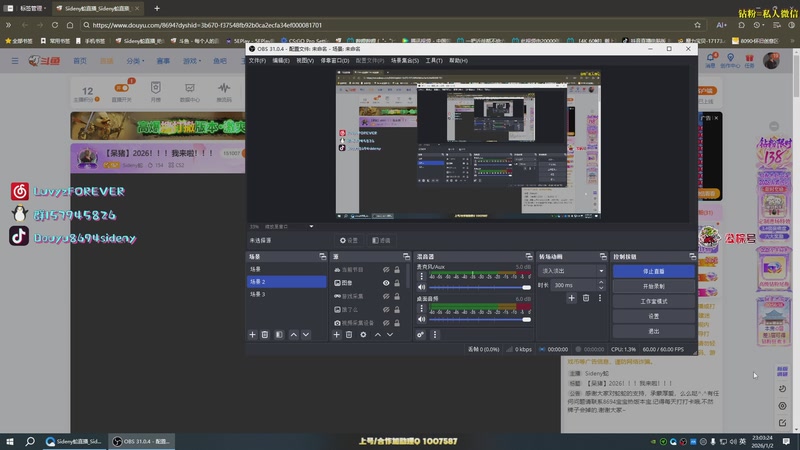Click exit button in controls panel

coord(654,331)
